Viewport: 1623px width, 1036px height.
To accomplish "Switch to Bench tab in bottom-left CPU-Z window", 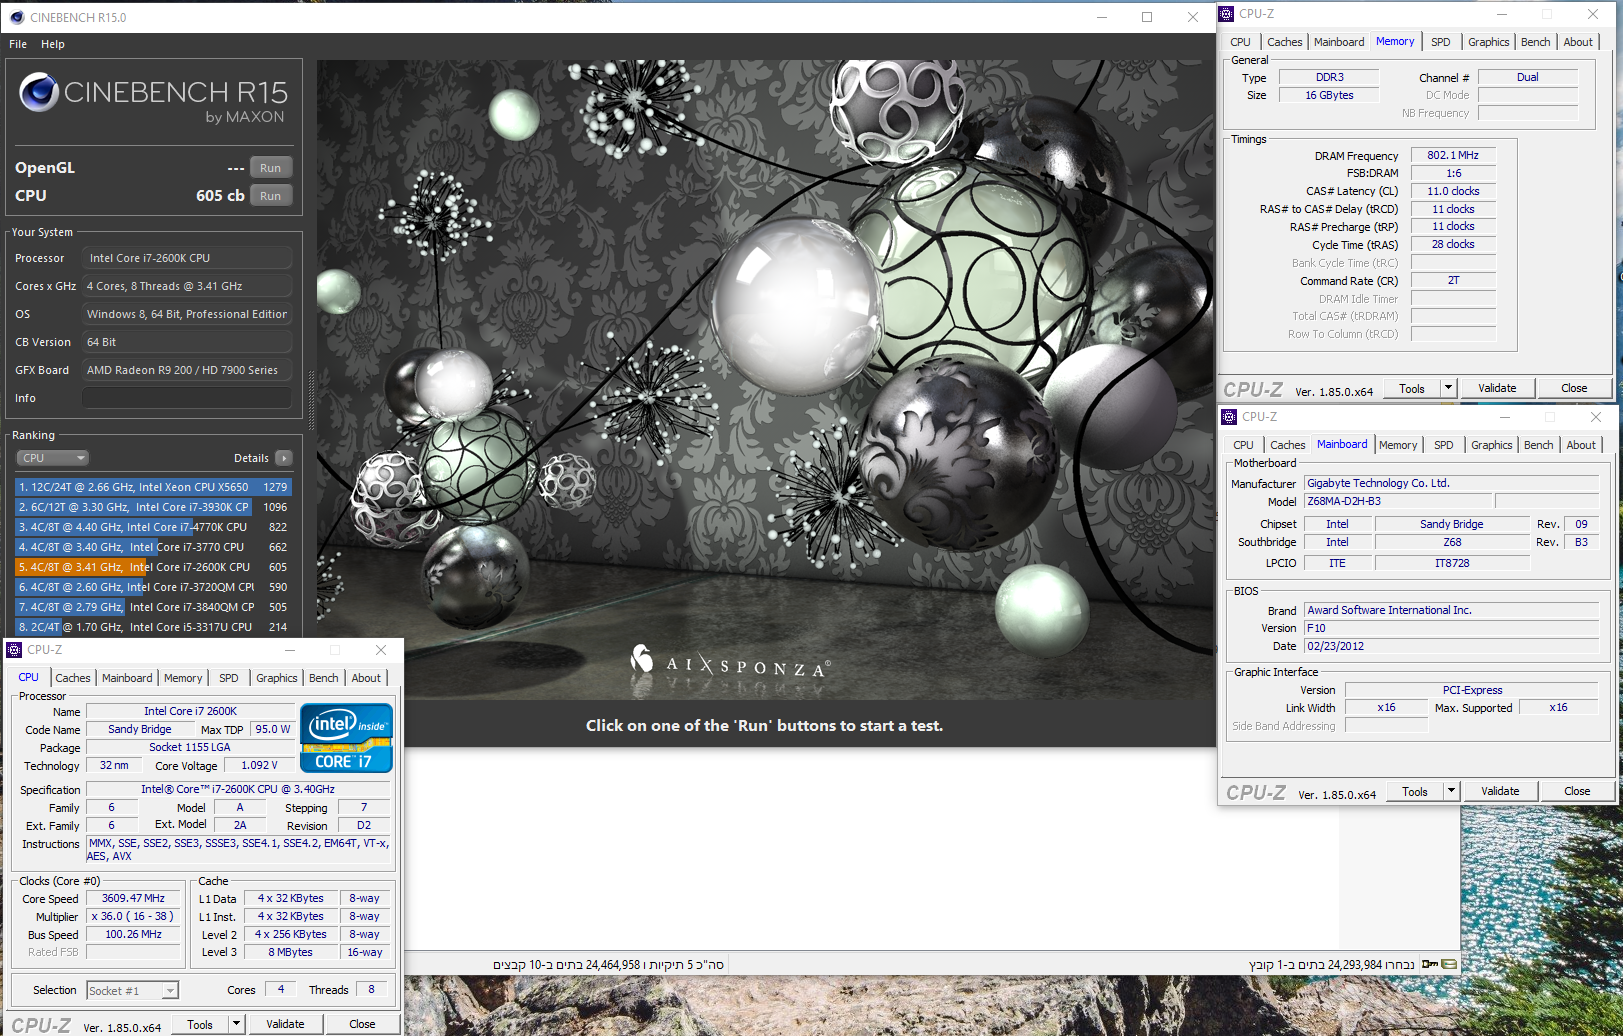I will click(x=323, y=678).
